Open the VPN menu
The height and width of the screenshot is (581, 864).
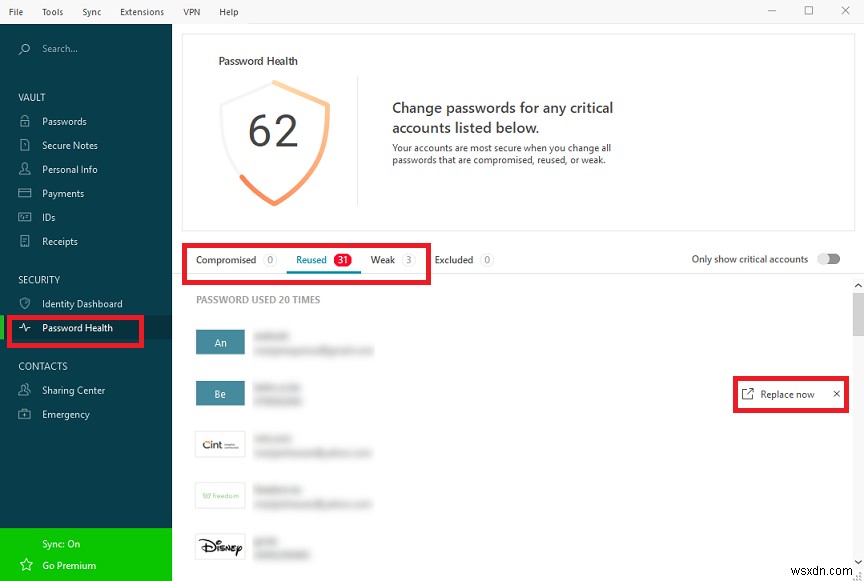tap(192, 12)
